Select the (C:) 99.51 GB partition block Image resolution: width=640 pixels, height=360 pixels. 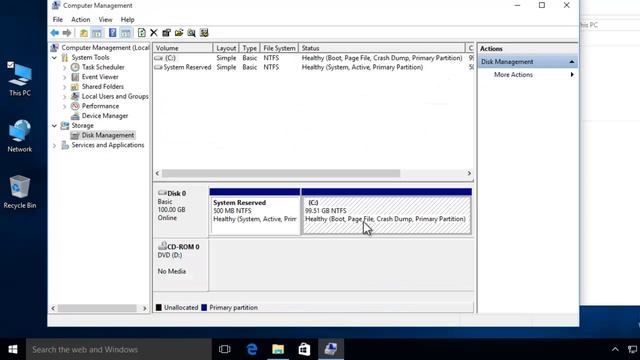tap(387, 211)
